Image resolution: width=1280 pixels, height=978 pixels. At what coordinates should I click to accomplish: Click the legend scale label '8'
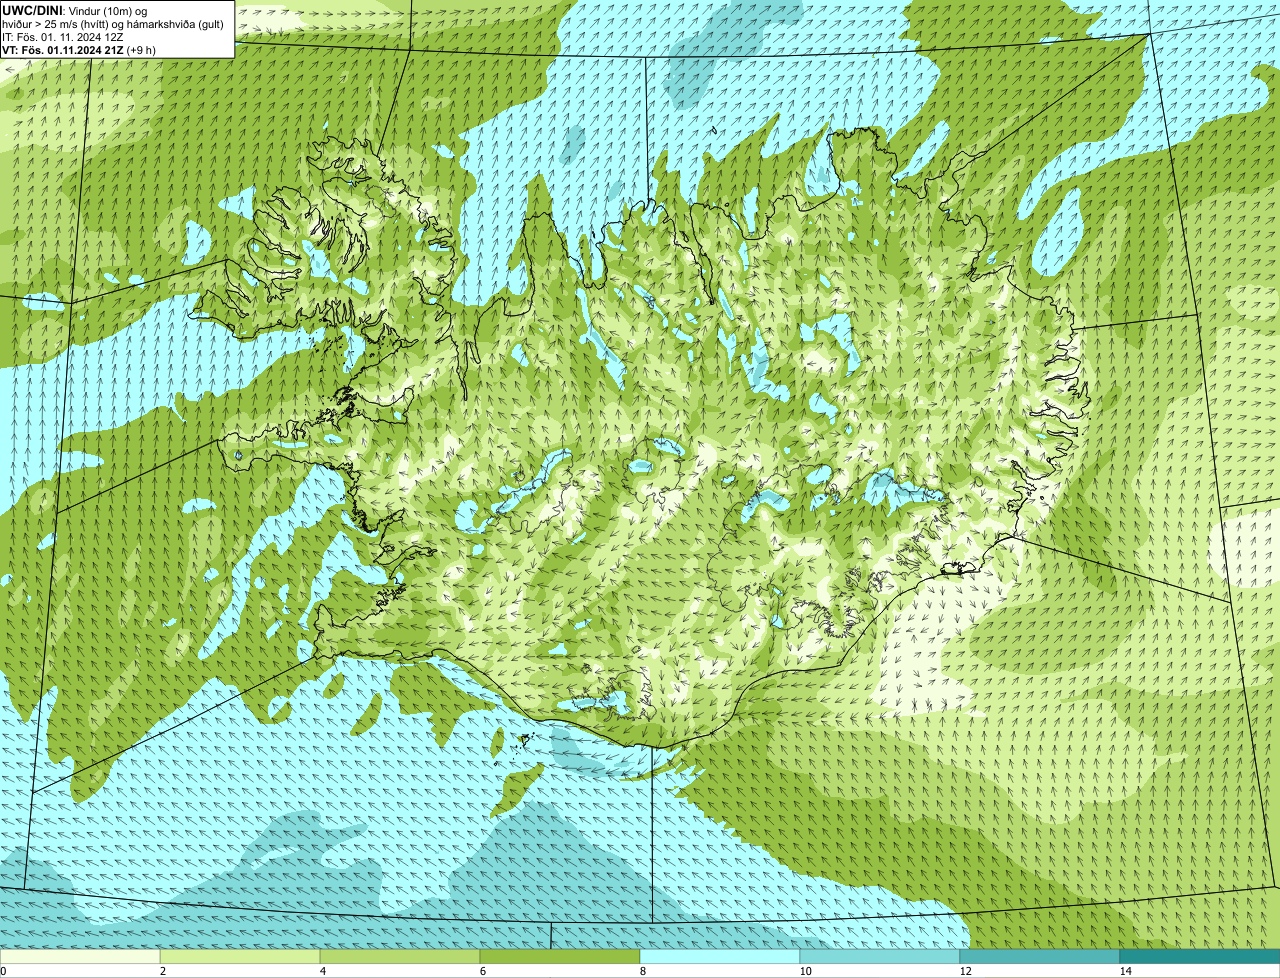[643, 971]
